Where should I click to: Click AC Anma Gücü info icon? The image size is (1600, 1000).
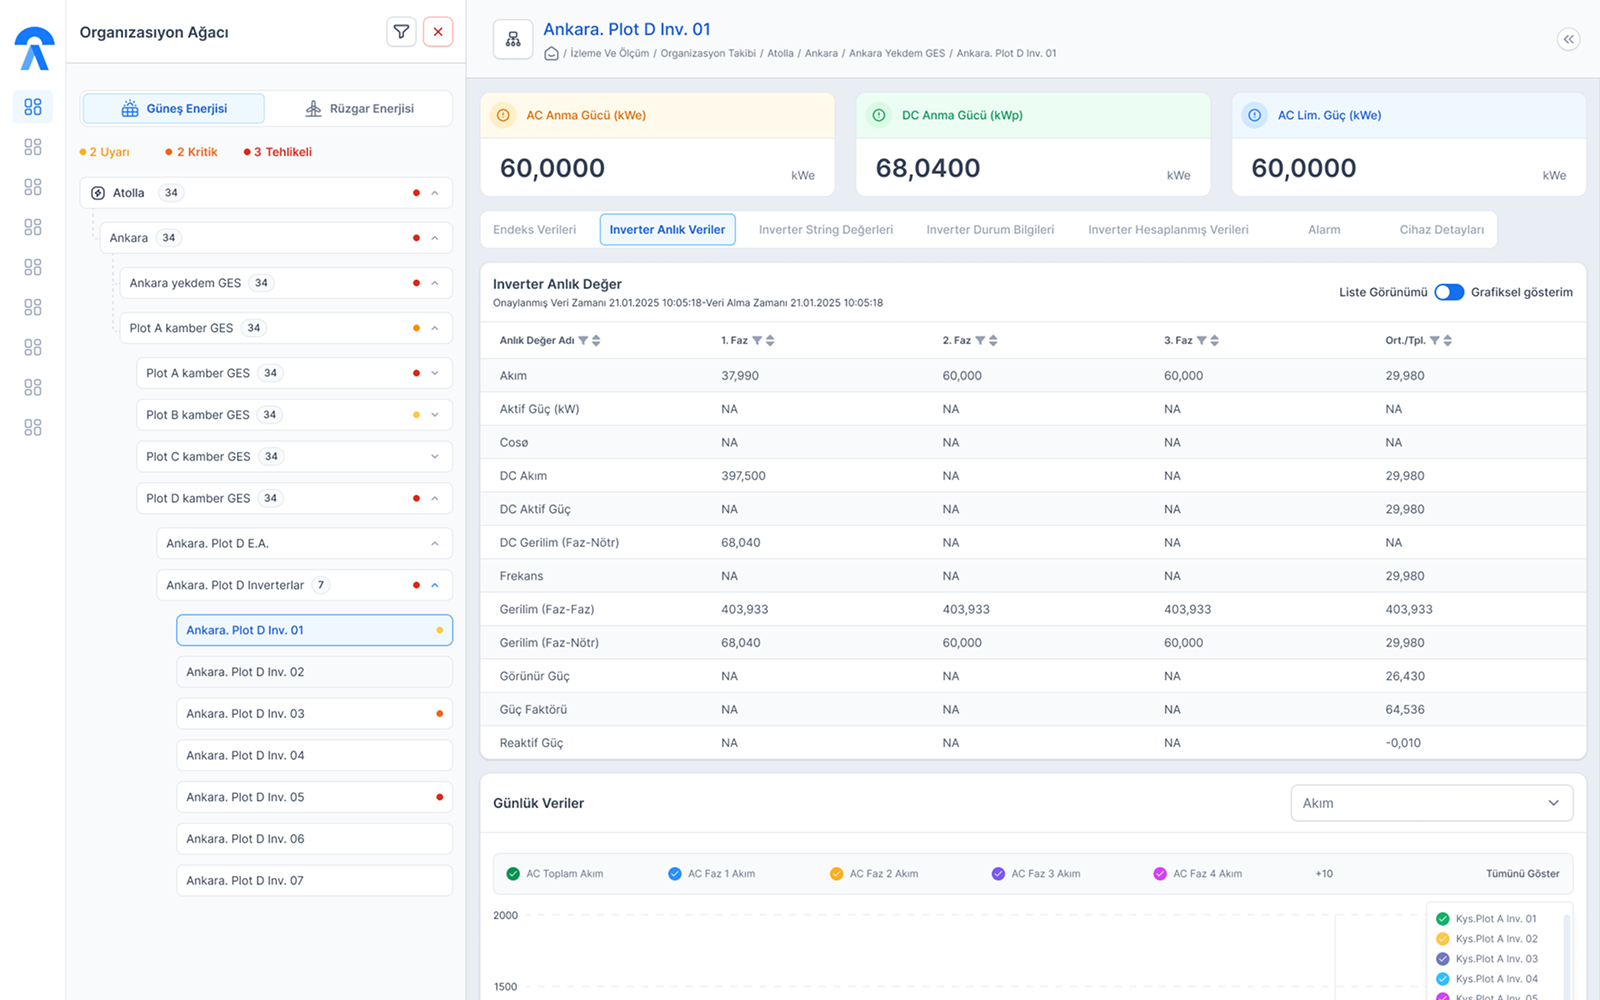click(503, 116)
